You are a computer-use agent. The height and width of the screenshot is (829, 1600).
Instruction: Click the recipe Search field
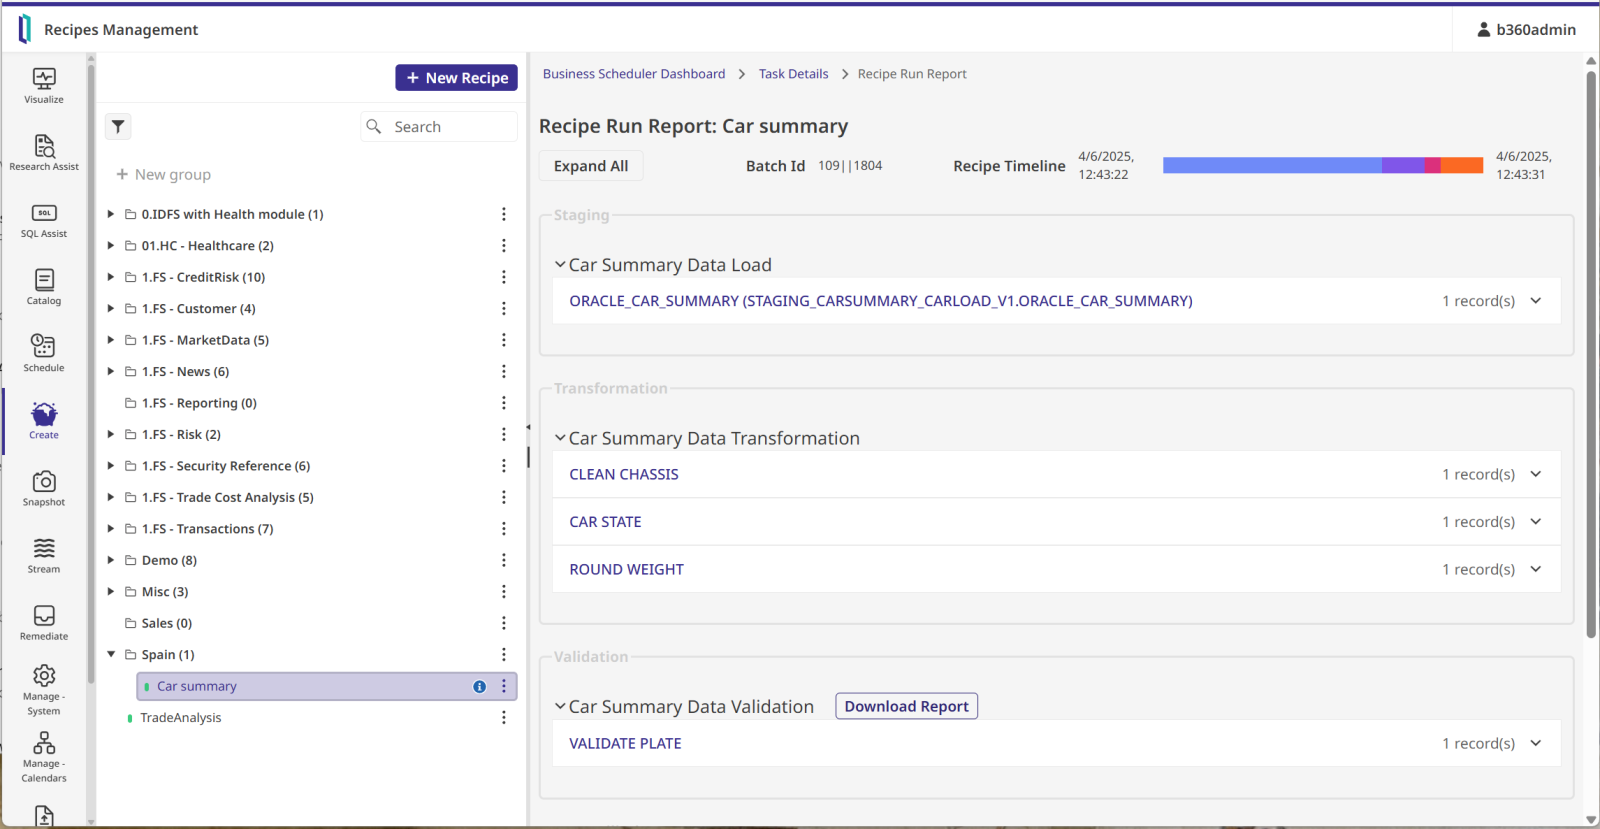pyautogui.click(x=450, y=127)
